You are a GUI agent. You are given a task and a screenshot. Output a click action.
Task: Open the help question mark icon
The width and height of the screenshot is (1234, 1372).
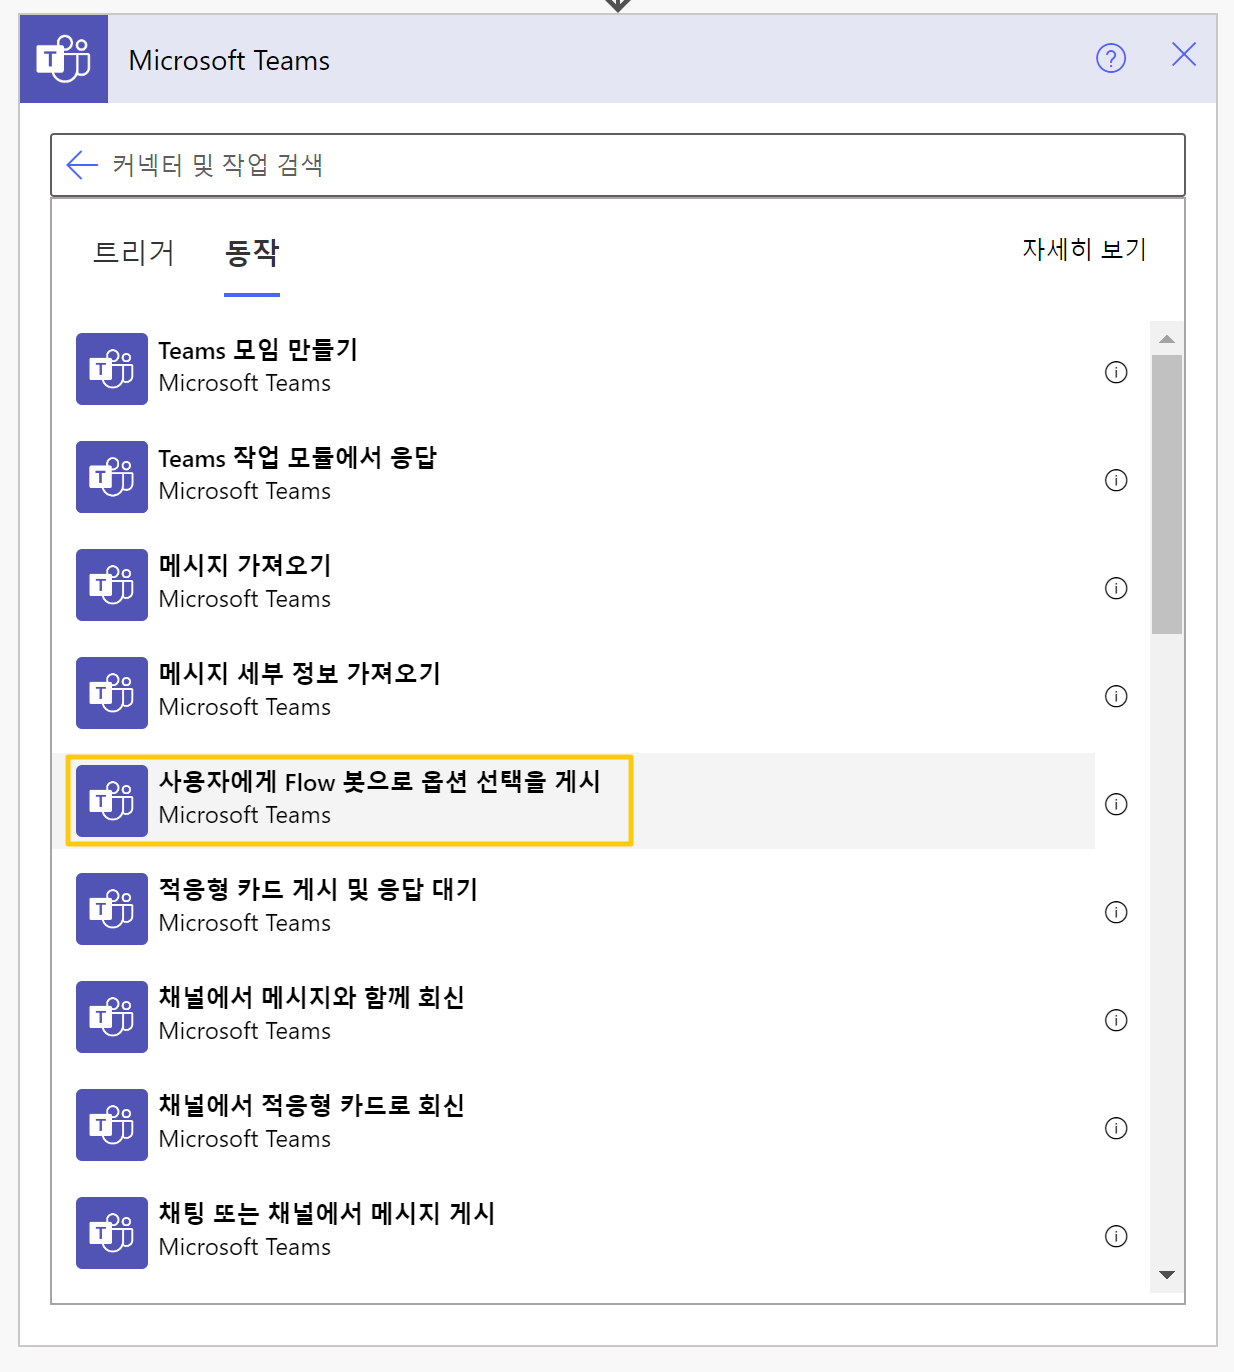(1111, 58)
